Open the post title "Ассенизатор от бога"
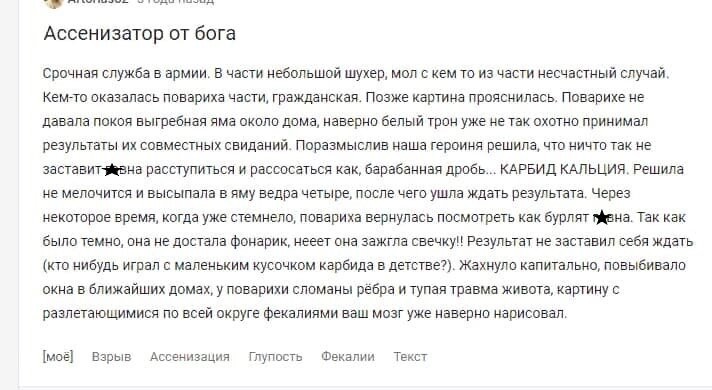The image size is (712, 390). [140, 34]
